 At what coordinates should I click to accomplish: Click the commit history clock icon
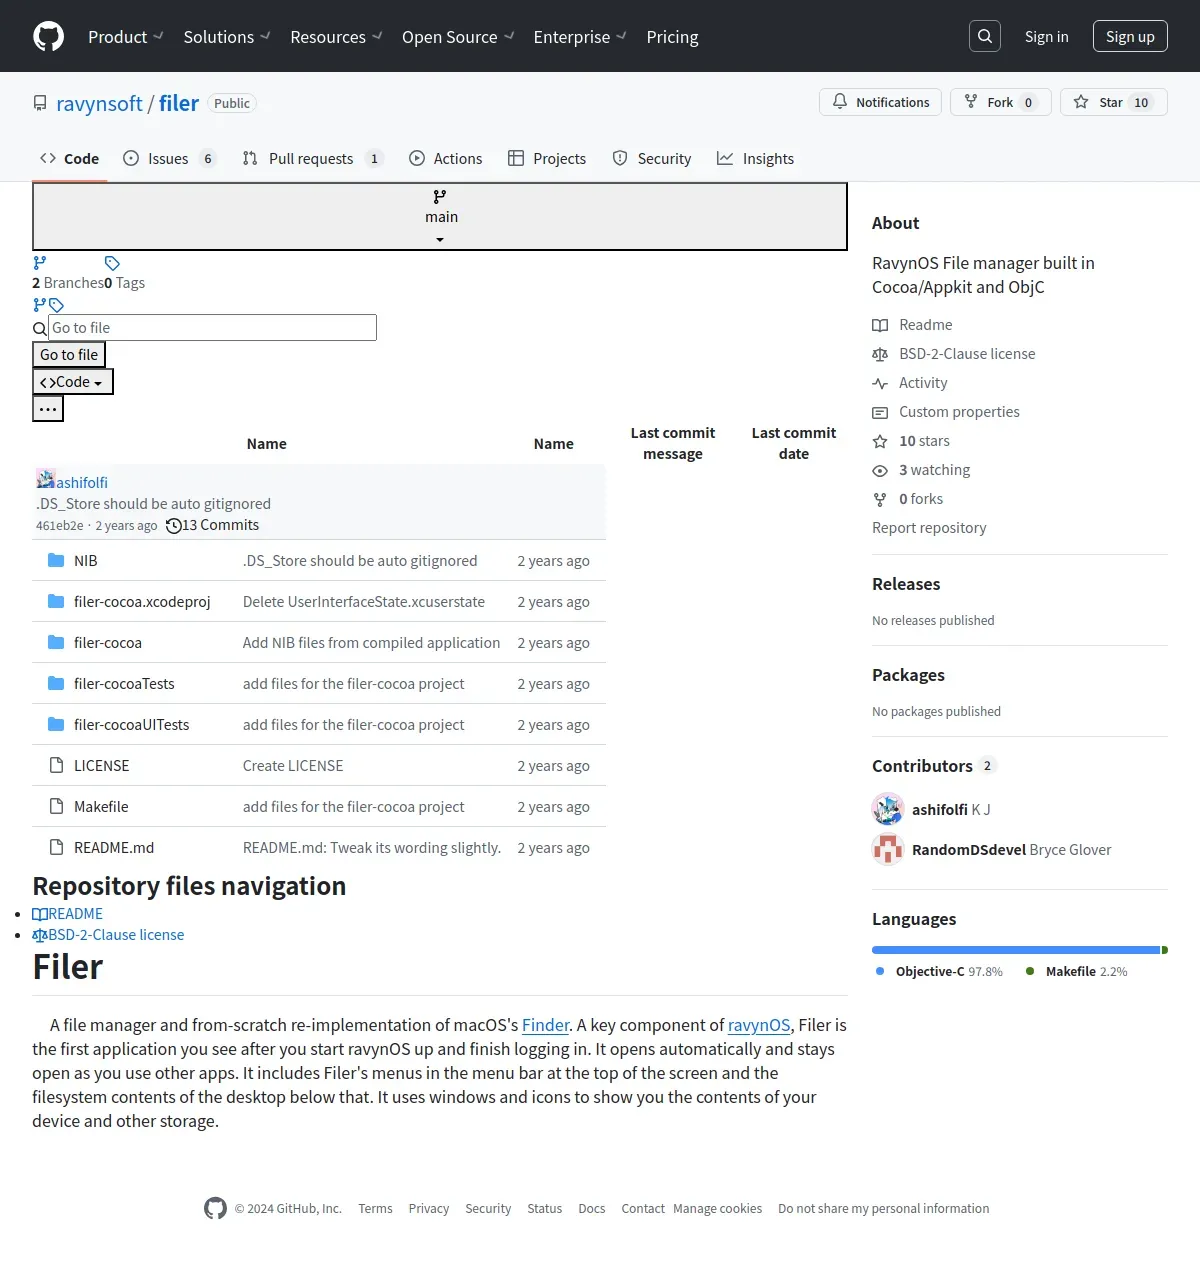pos(174,526)
